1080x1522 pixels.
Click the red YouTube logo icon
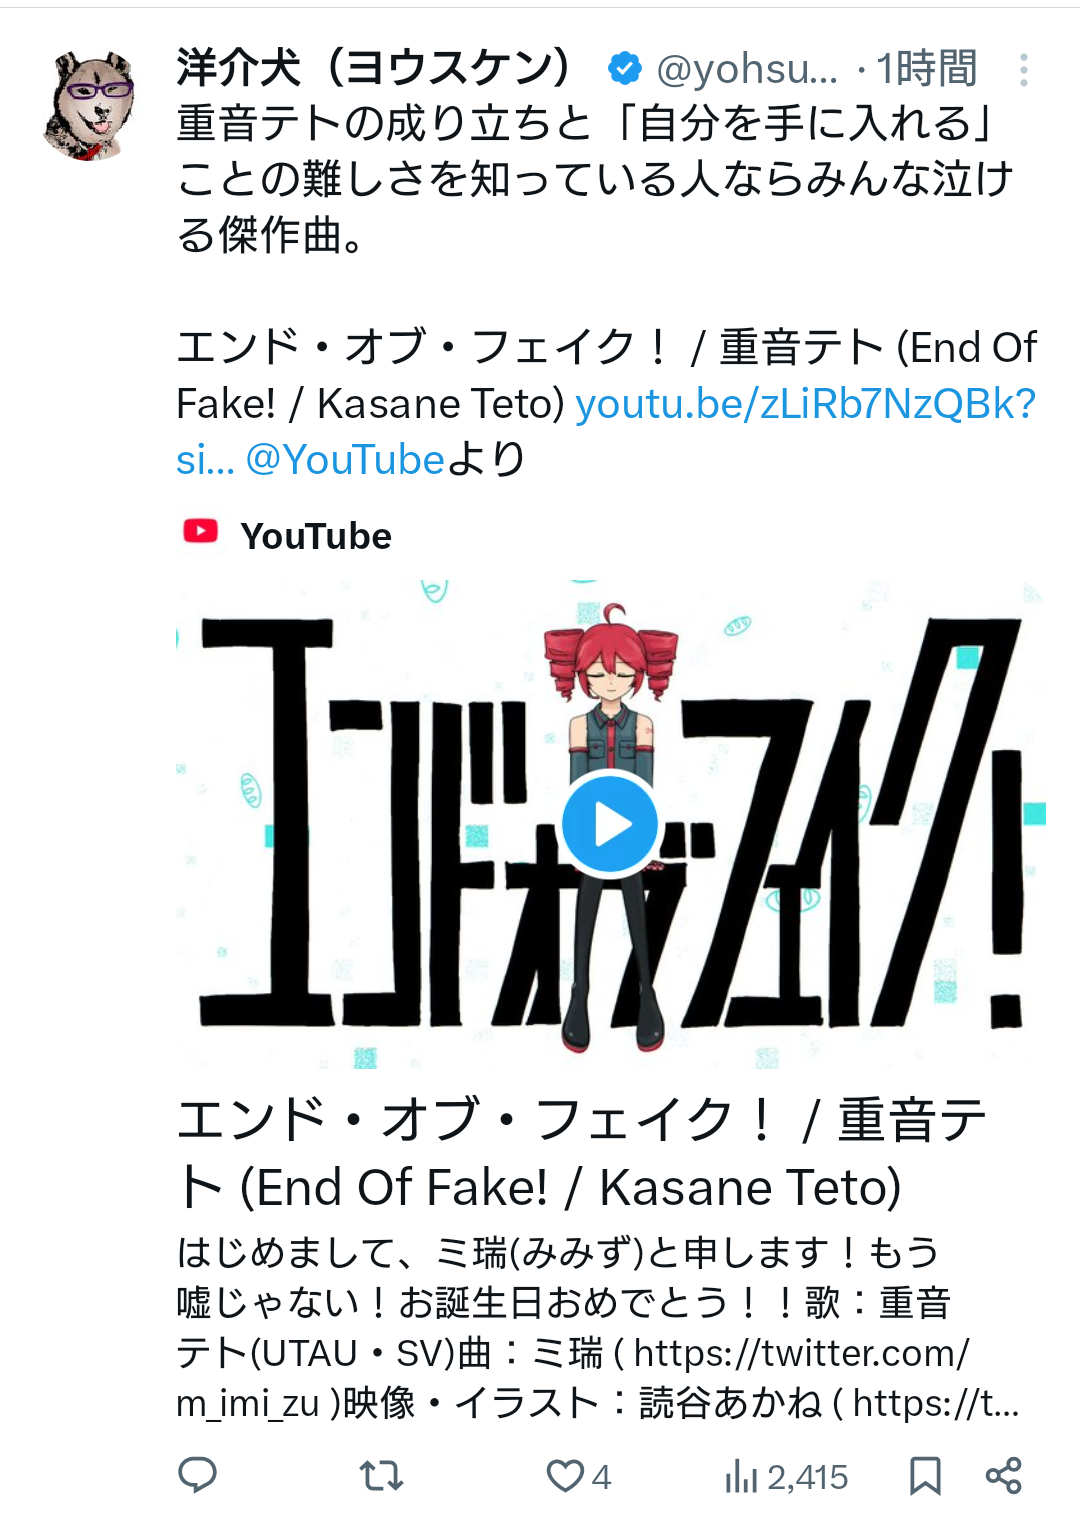(x=201, y=532)
